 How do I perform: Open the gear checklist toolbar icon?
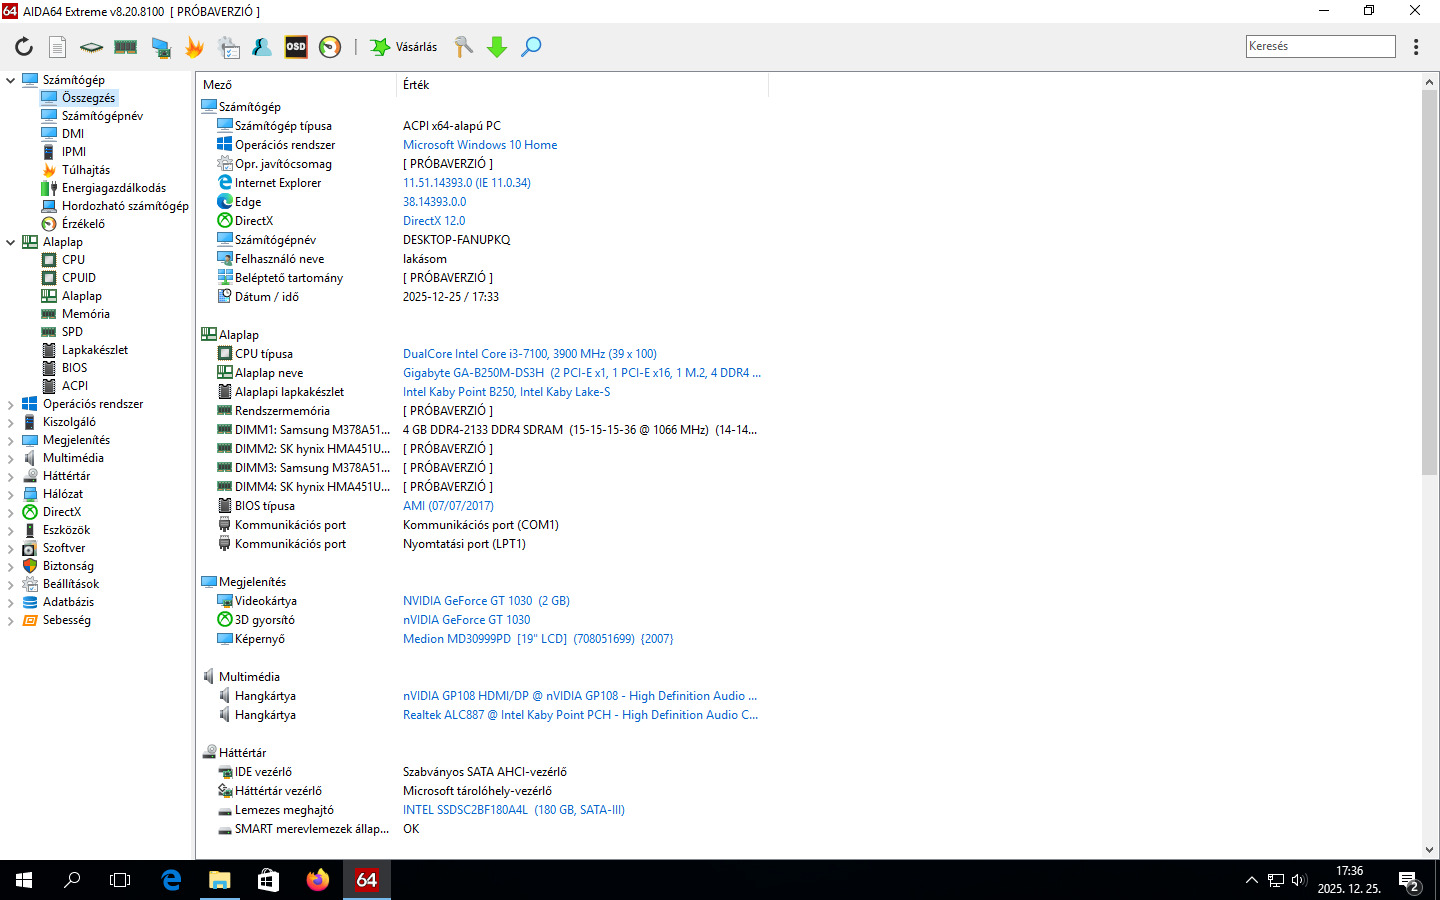pyautogui.click(x=228, y=47)
